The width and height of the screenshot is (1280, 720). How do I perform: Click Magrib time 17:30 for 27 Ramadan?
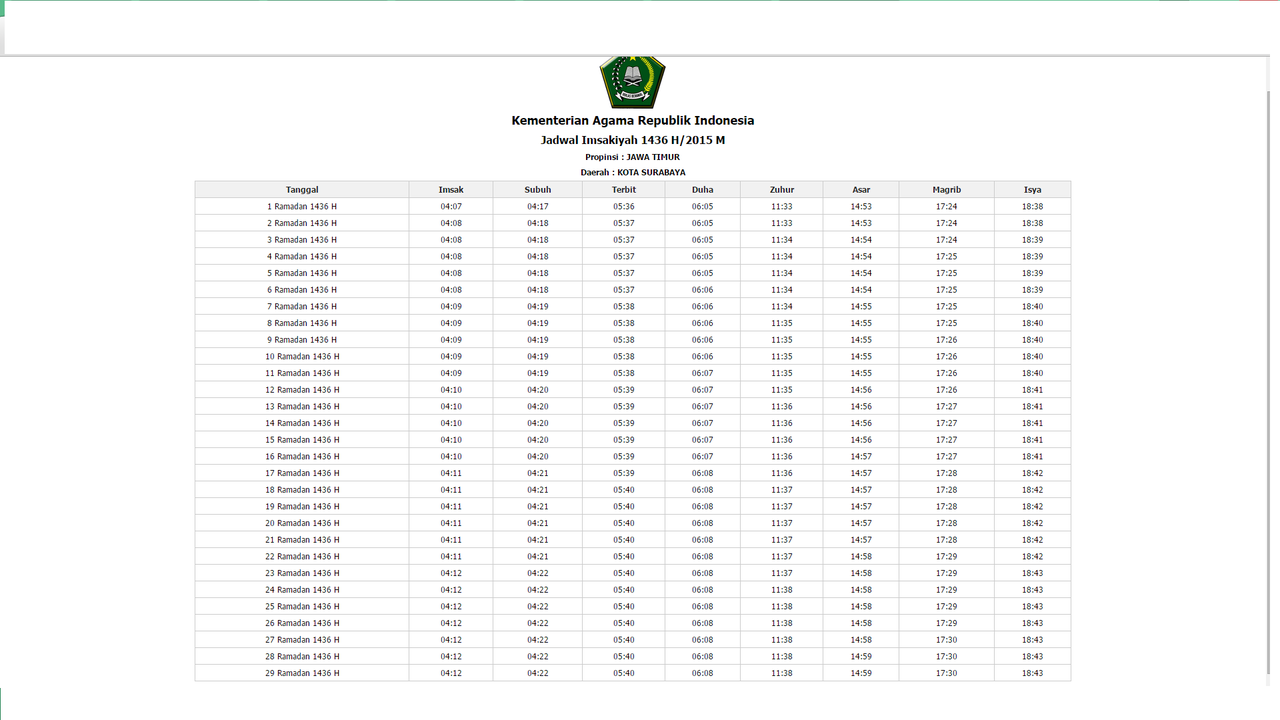[947, 640]
